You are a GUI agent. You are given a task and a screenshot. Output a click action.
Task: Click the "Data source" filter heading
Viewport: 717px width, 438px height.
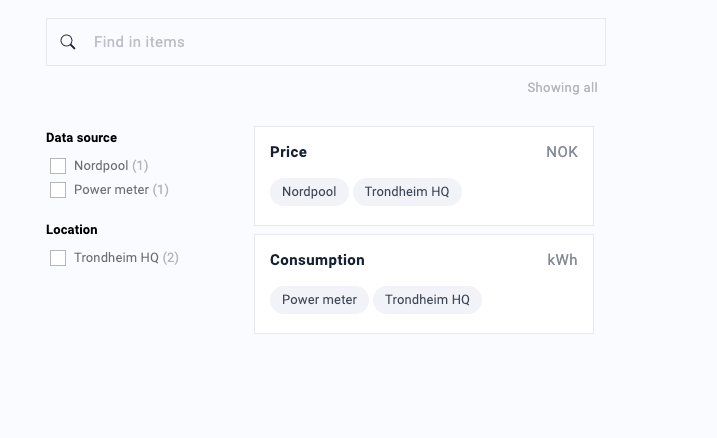81,138
